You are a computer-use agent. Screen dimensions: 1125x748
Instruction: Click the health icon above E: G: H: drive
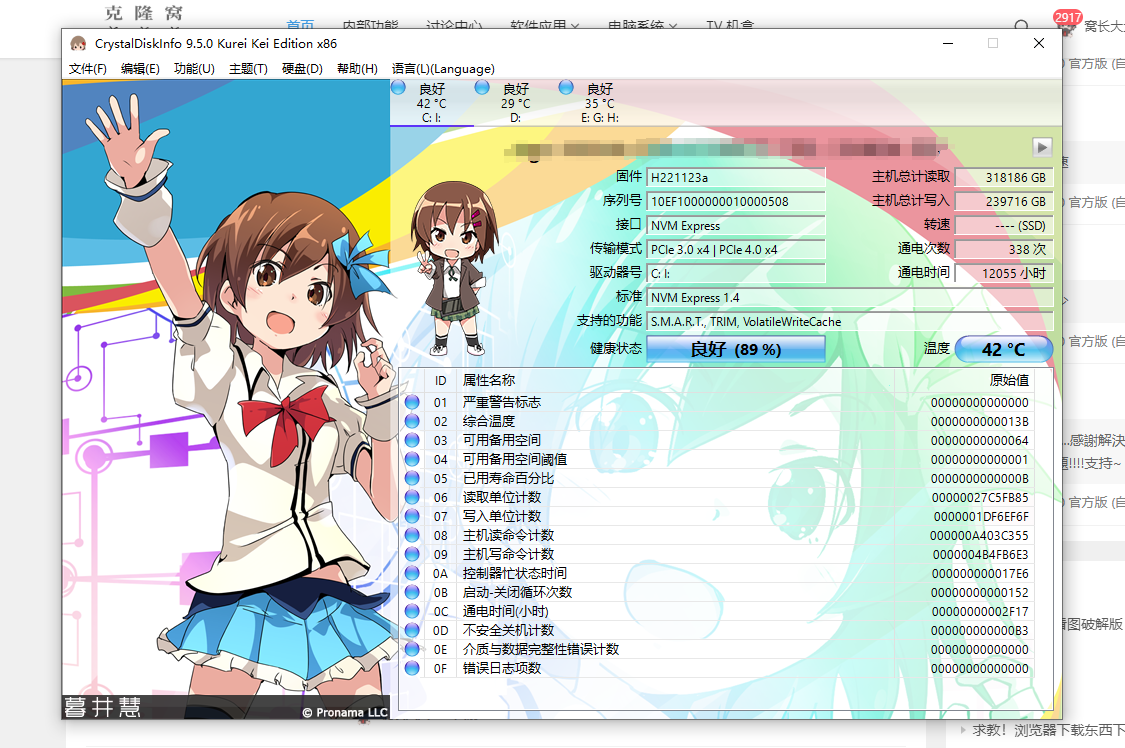tap(566, 87)
